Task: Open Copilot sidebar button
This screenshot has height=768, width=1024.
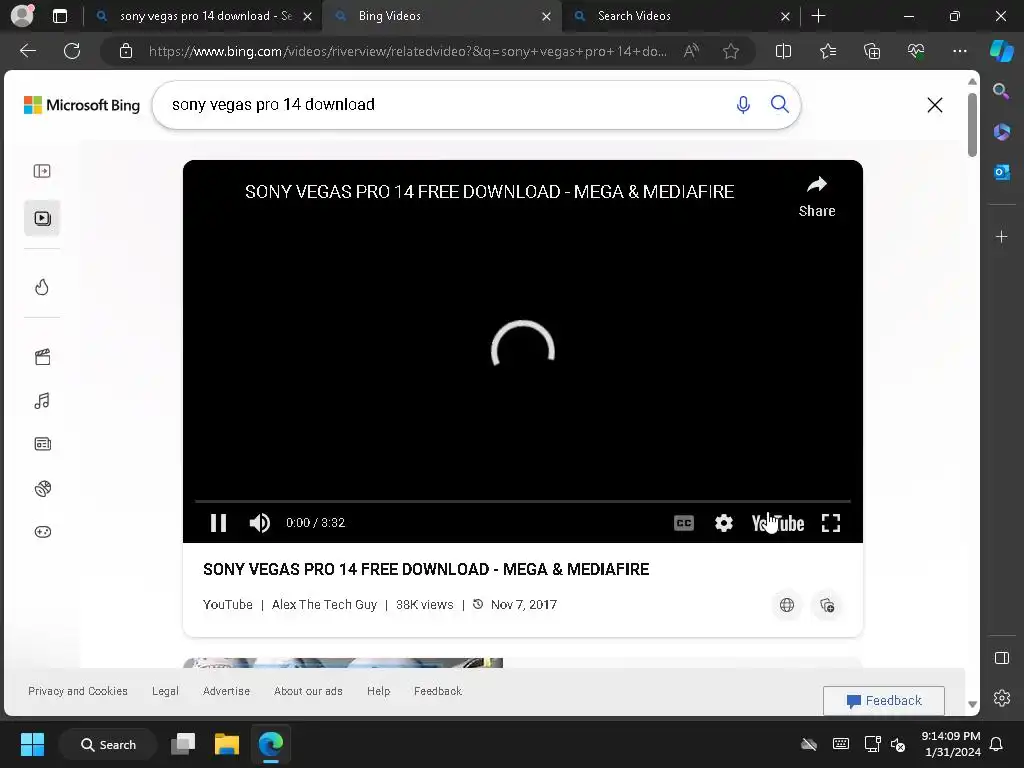Action: (x=1001, y=51)
